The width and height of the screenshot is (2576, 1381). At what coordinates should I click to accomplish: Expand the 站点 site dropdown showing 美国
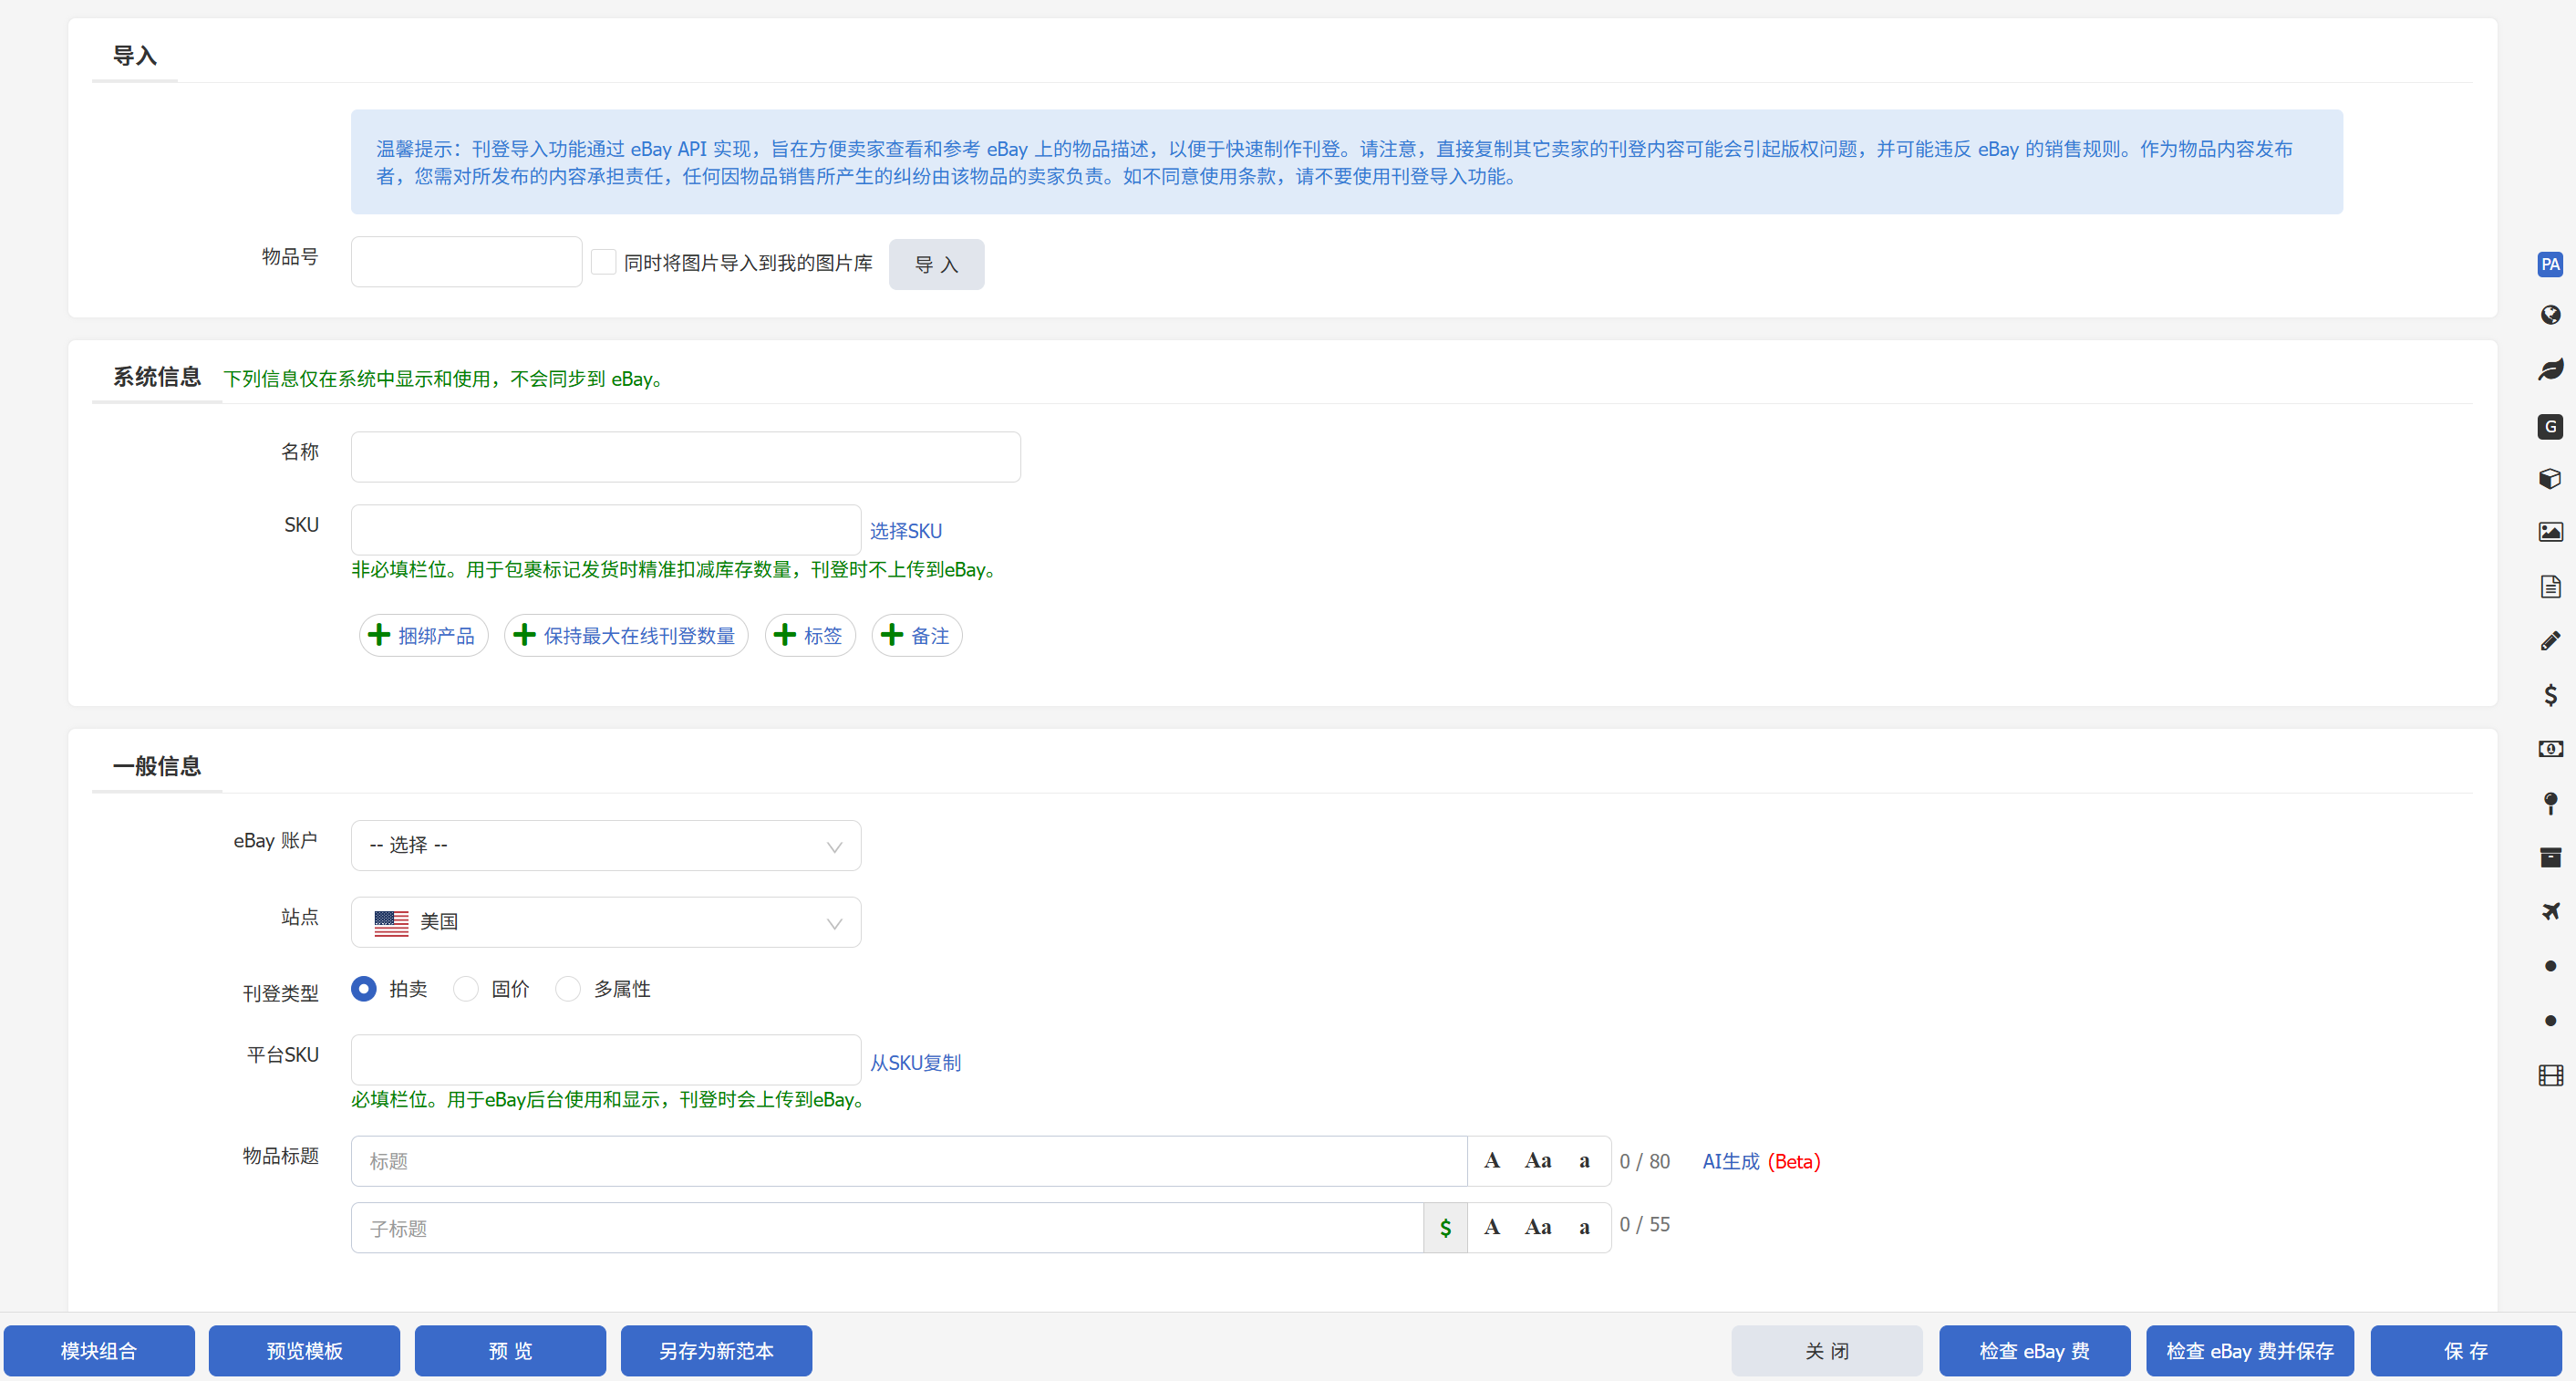(605, 922)
